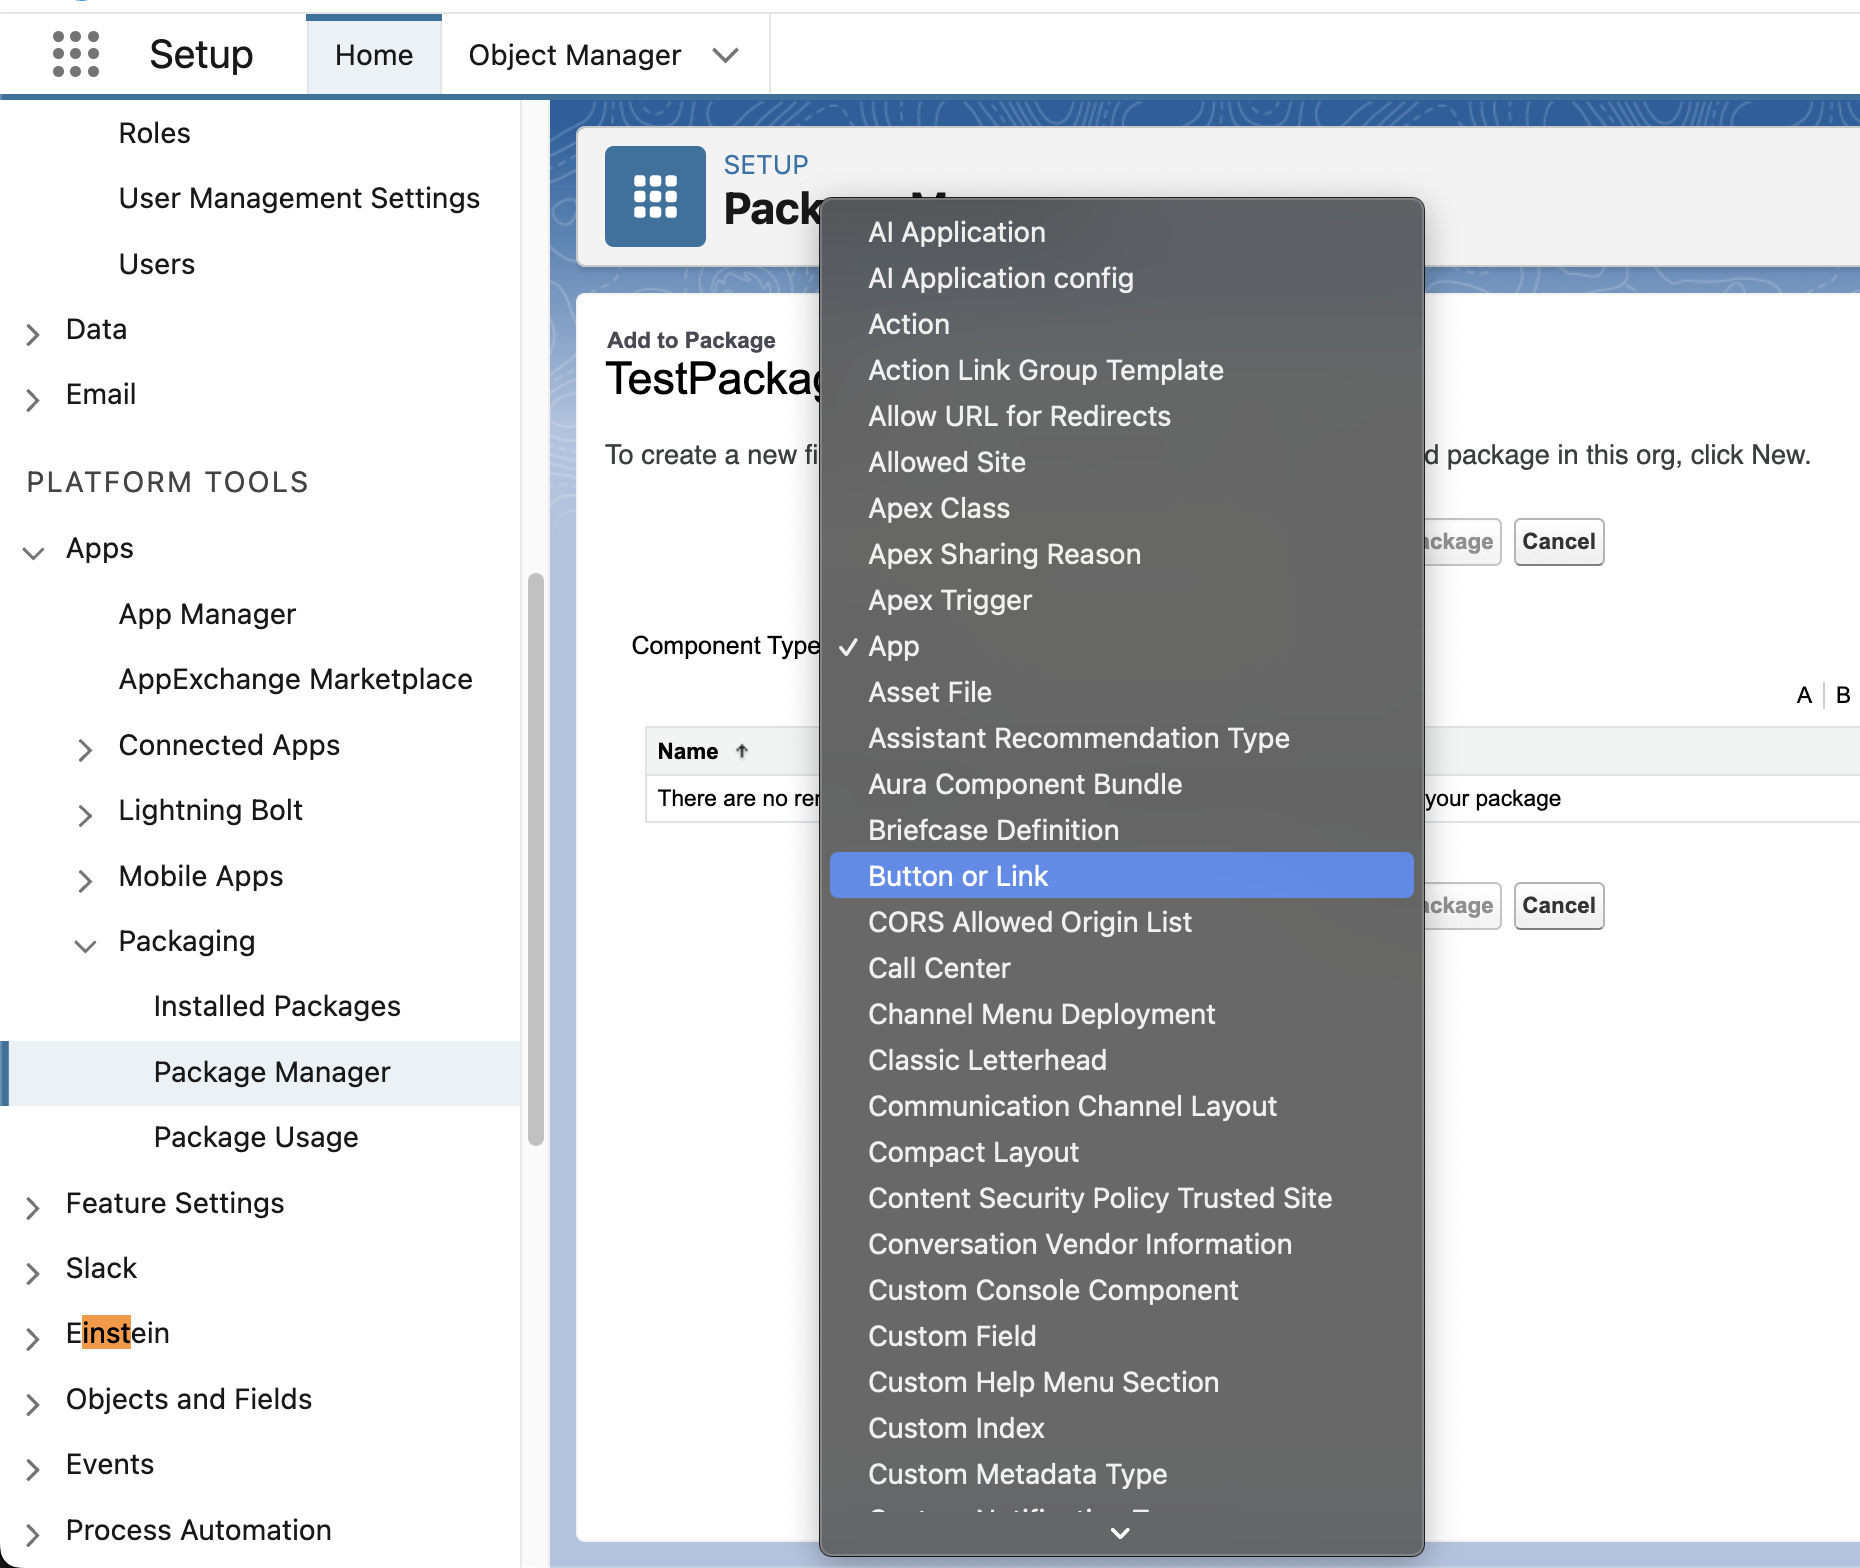Expand Lightning Bolt
Screen dimensions: 1860x1568
(x=85, y=815)
